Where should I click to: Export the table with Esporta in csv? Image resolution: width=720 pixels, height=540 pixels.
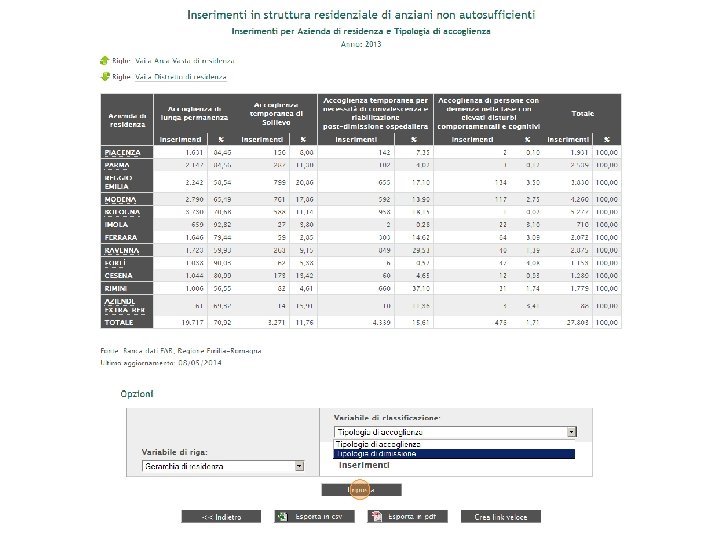[315, 517]
